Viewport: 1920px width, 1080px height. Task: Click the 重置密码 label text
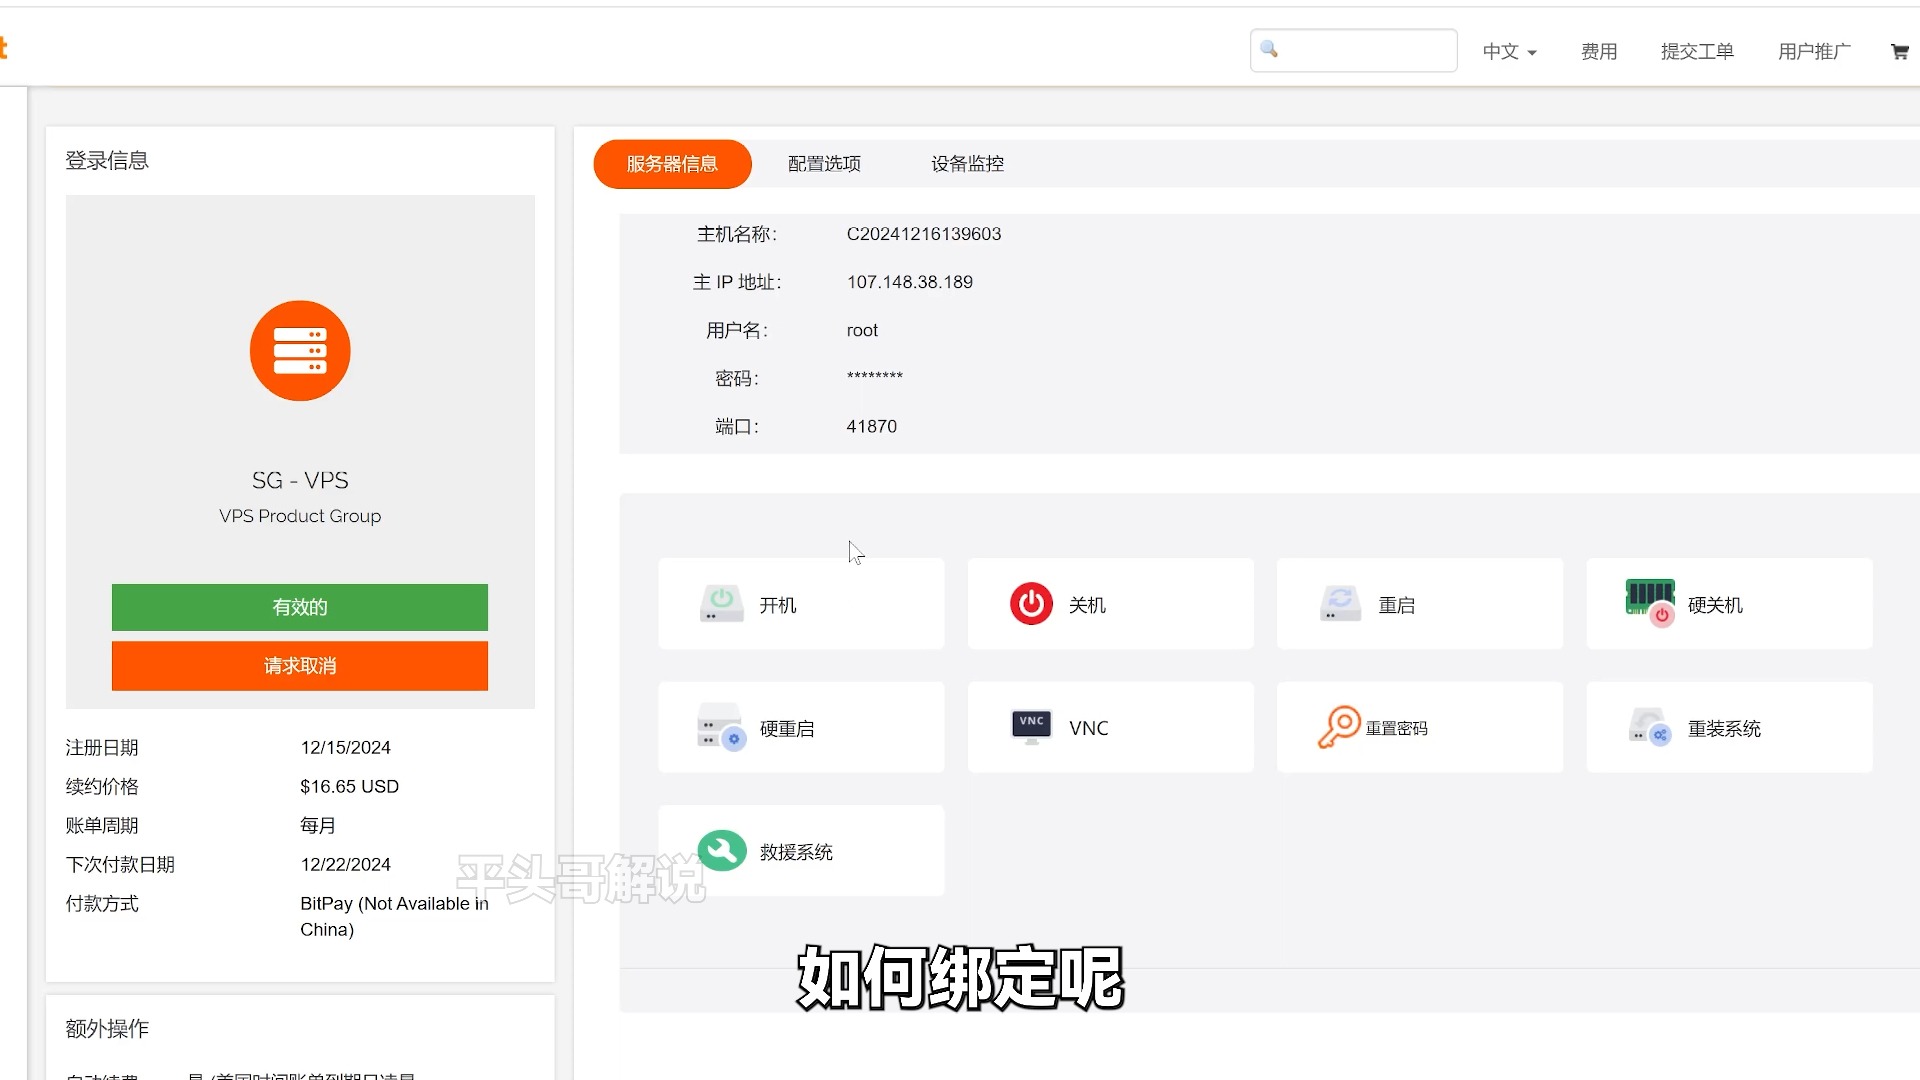(1397, 729)
